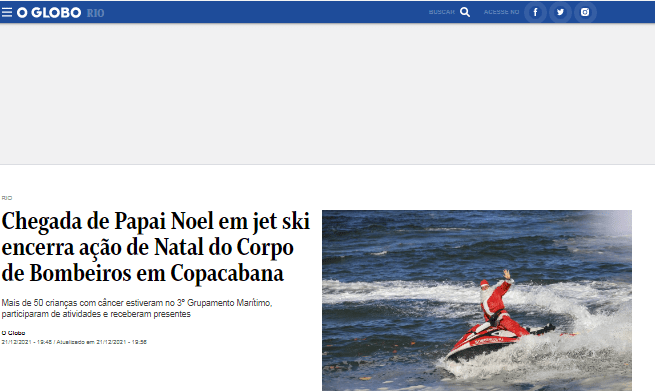Click the O Globo author byline
Viewport: 655px width, 391px height.
13,333
